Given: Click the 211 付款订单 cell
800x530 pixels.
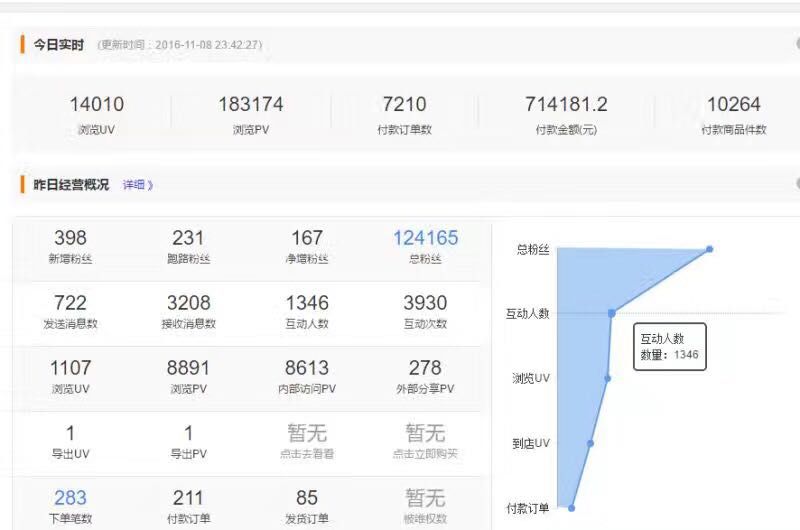Looking at the screenshot, I should pyautogui.click(x=188, y=507).
